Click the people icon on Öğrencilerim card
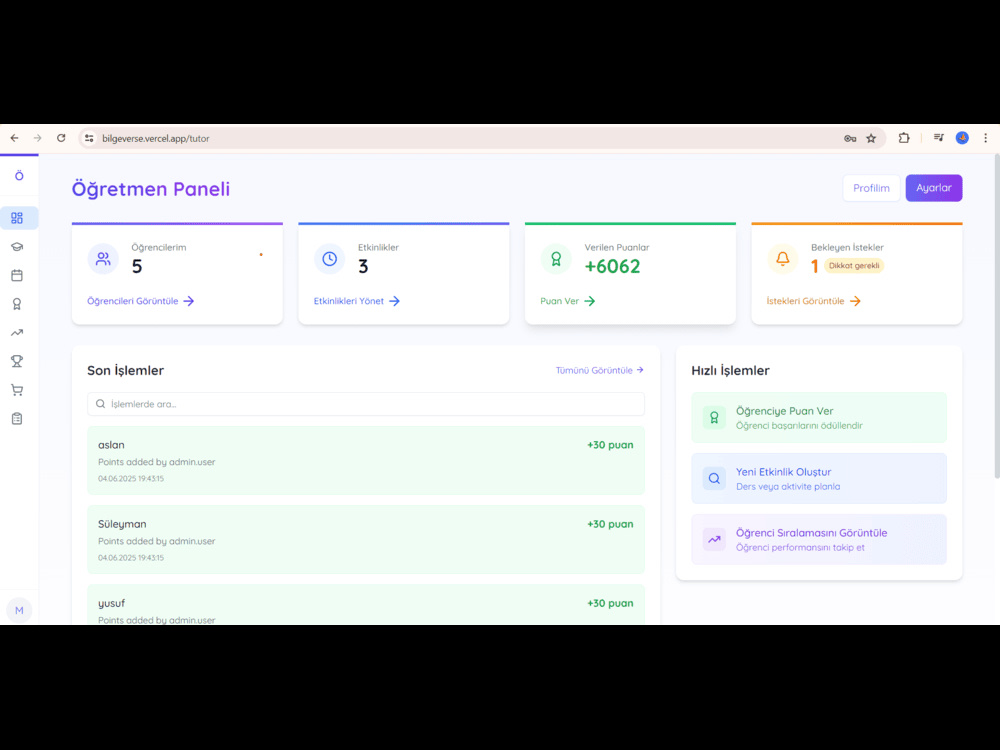 [x=103, y=259]
